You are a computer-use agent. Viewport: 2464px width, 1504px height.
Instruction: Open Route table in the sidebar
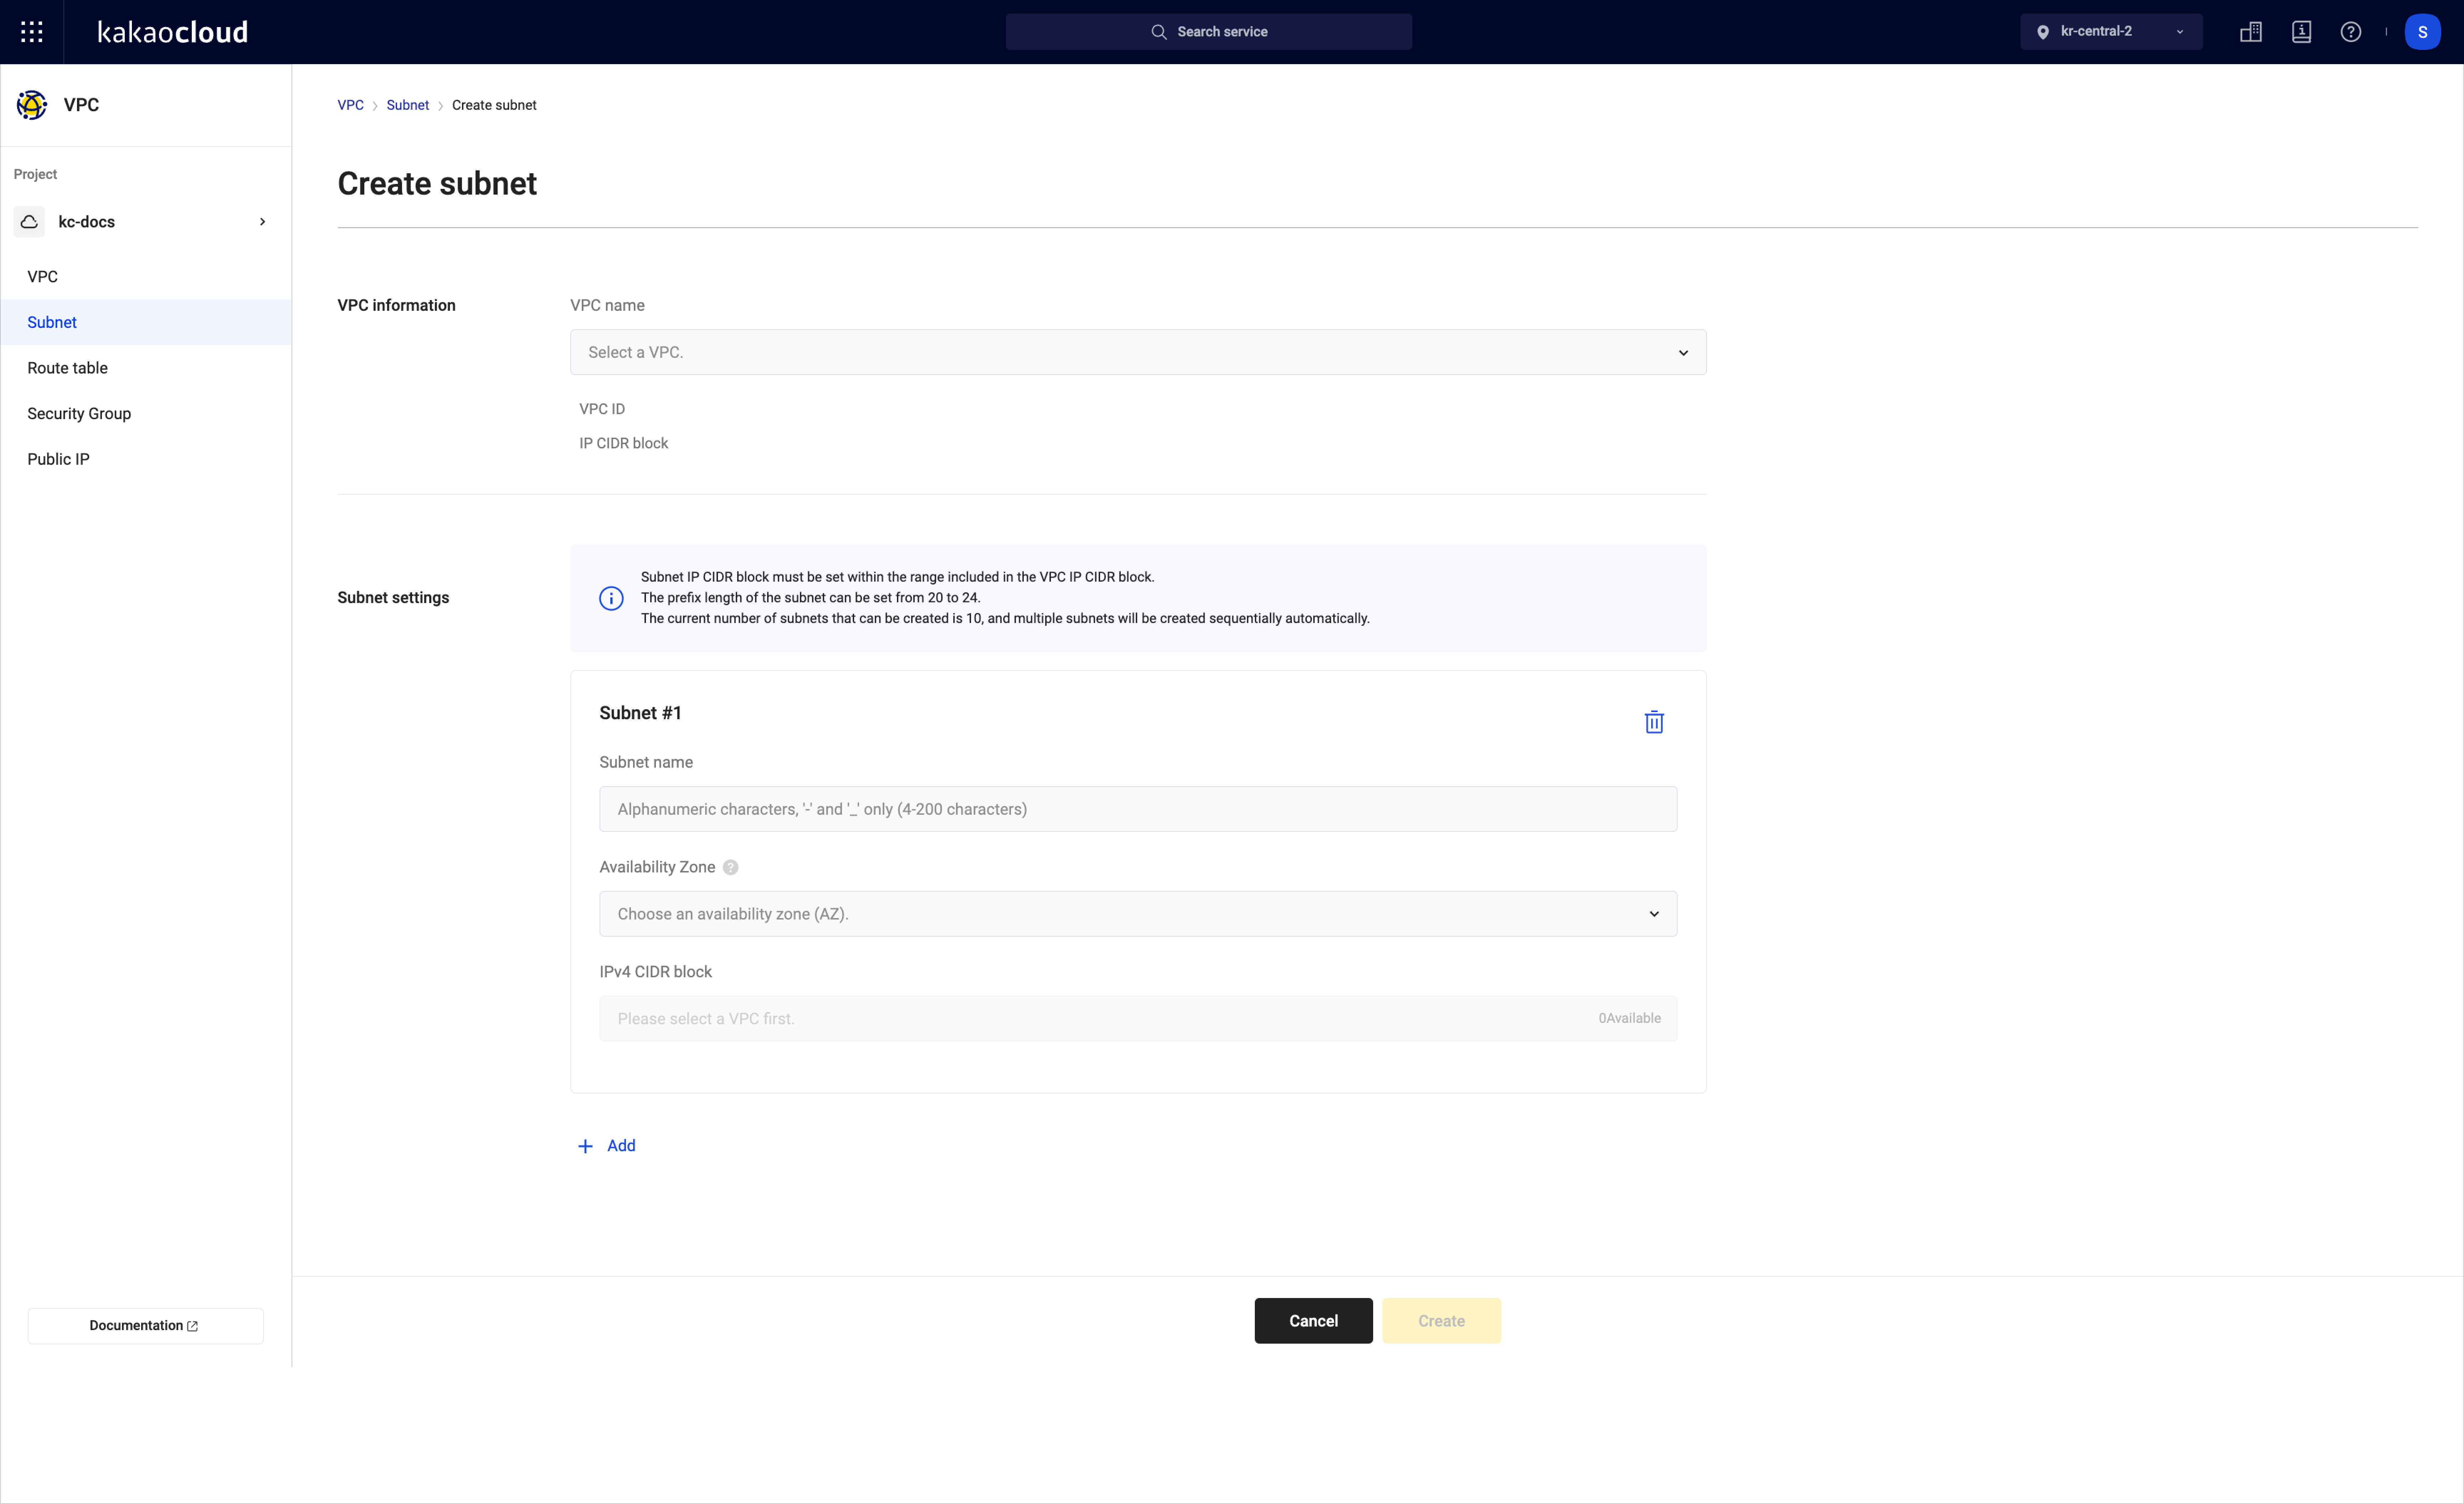tap(146, 368)
